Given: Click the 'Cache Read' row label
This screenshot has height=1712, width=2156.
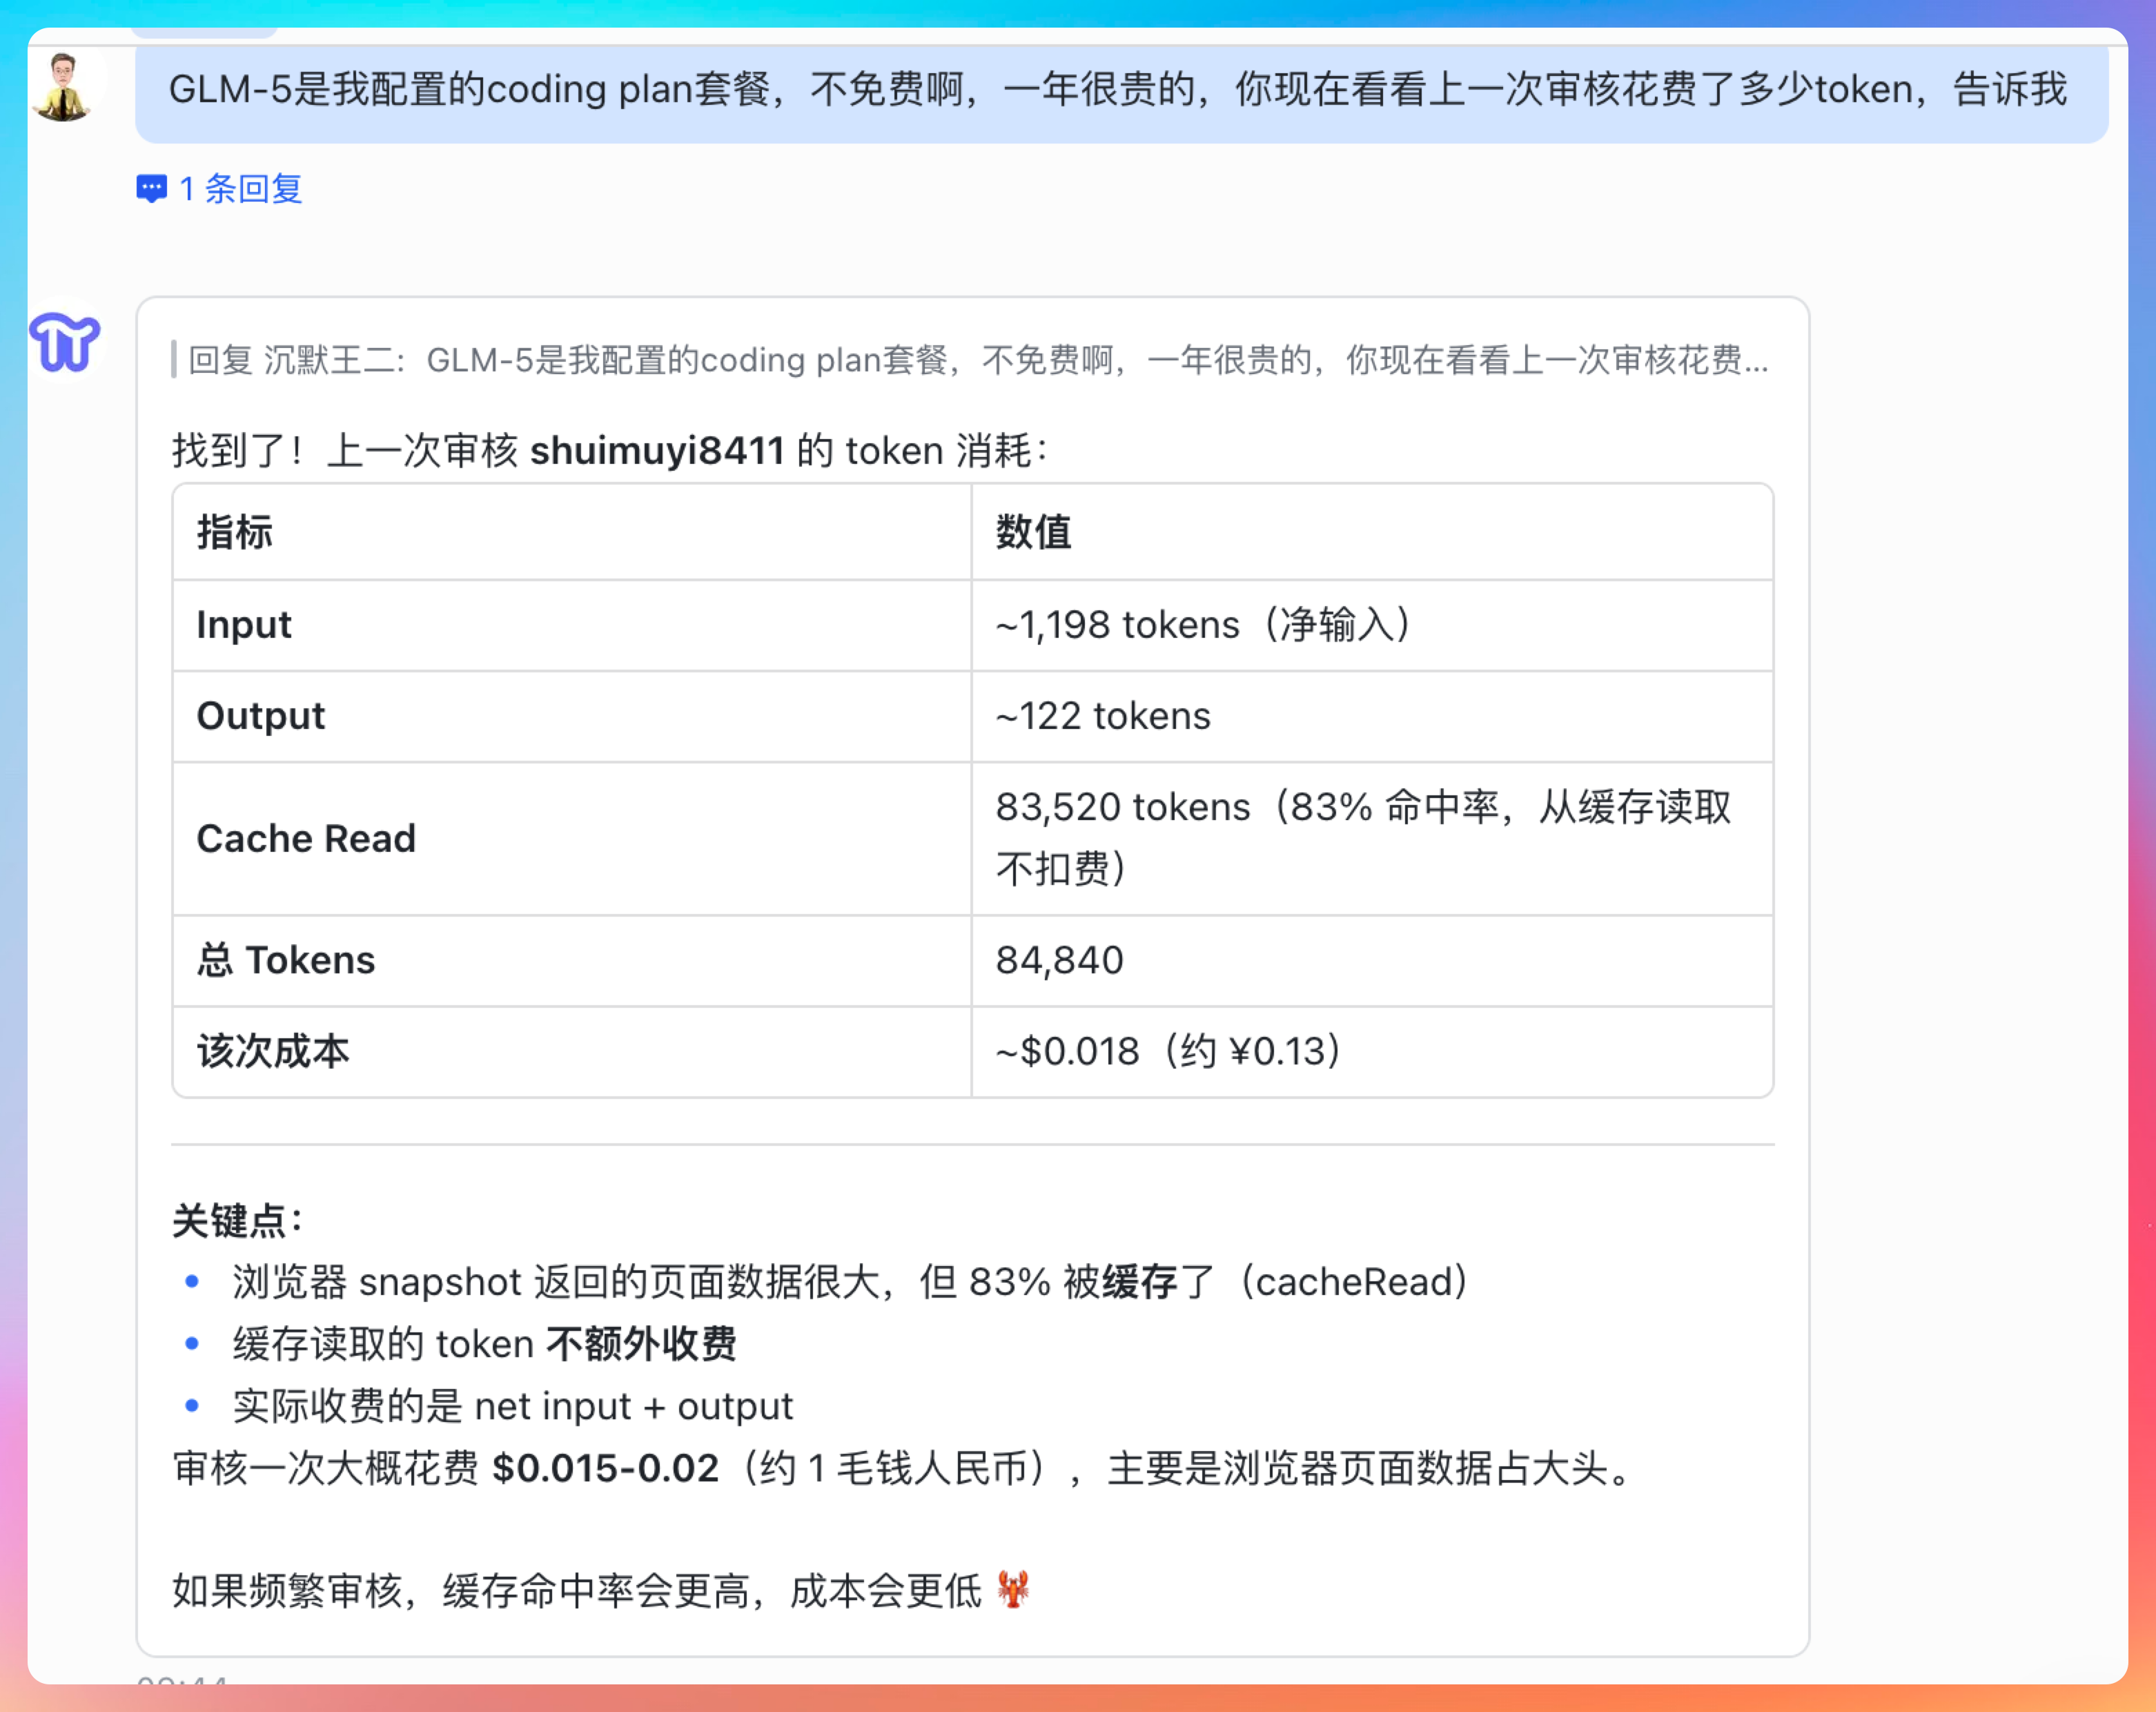Looking at the screenshot, I should [306, 839].
